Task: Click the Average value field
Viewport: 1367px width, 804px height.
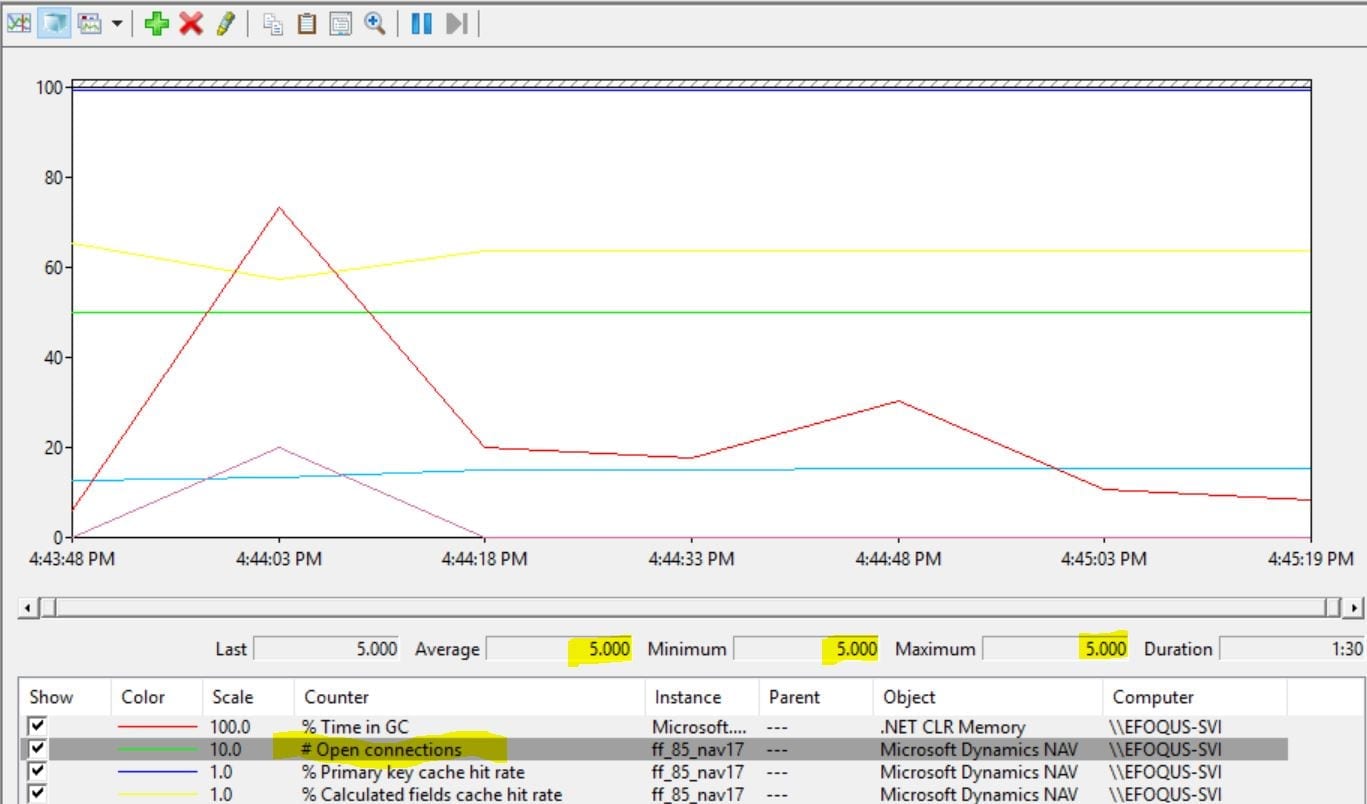Action: [559, 649]
